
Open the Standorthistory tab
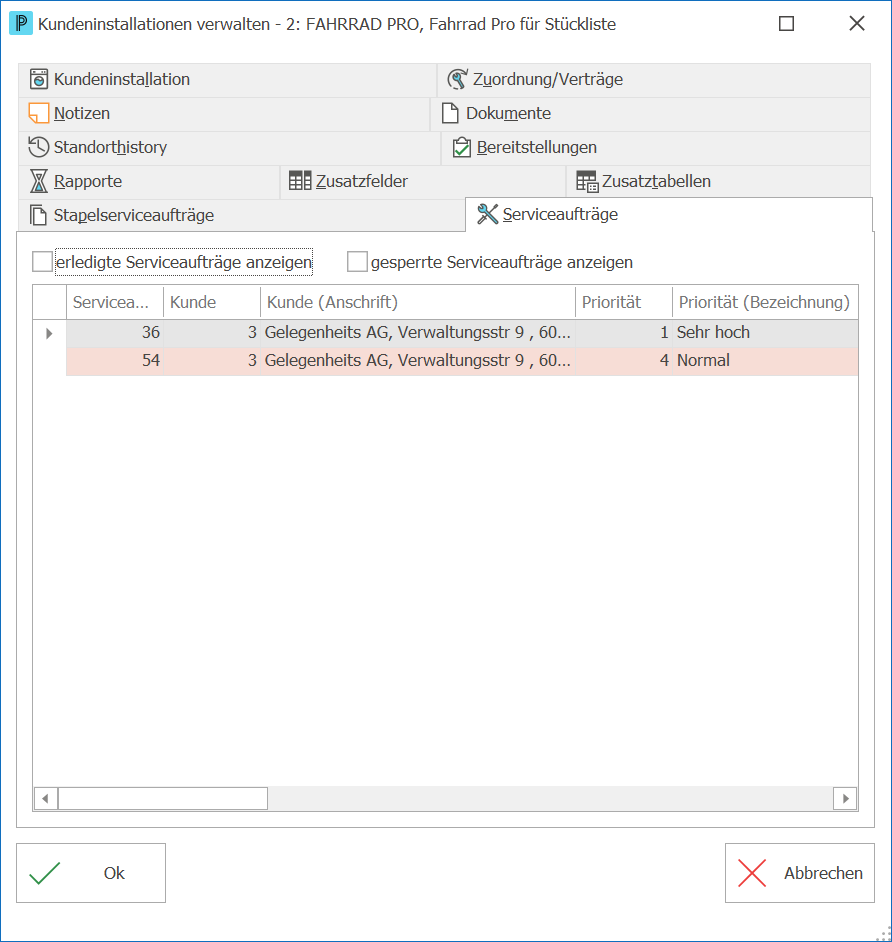point(229,148)
